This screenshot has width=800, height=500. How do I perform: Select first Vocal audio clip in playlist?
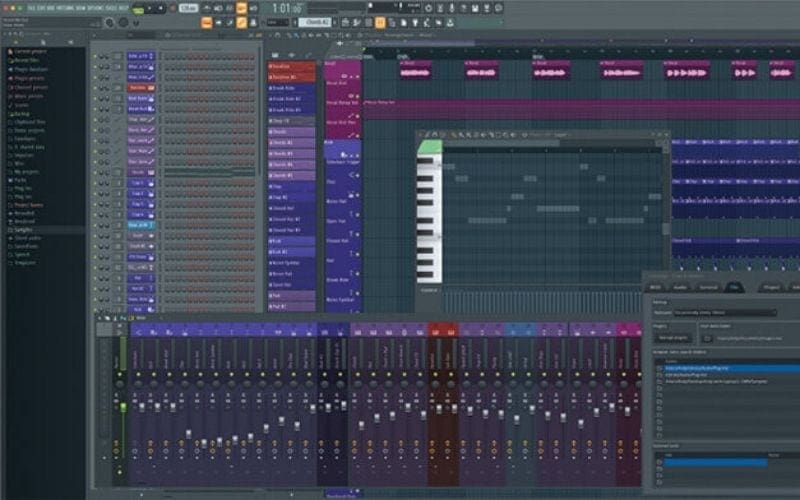click(x=415, y=70)
